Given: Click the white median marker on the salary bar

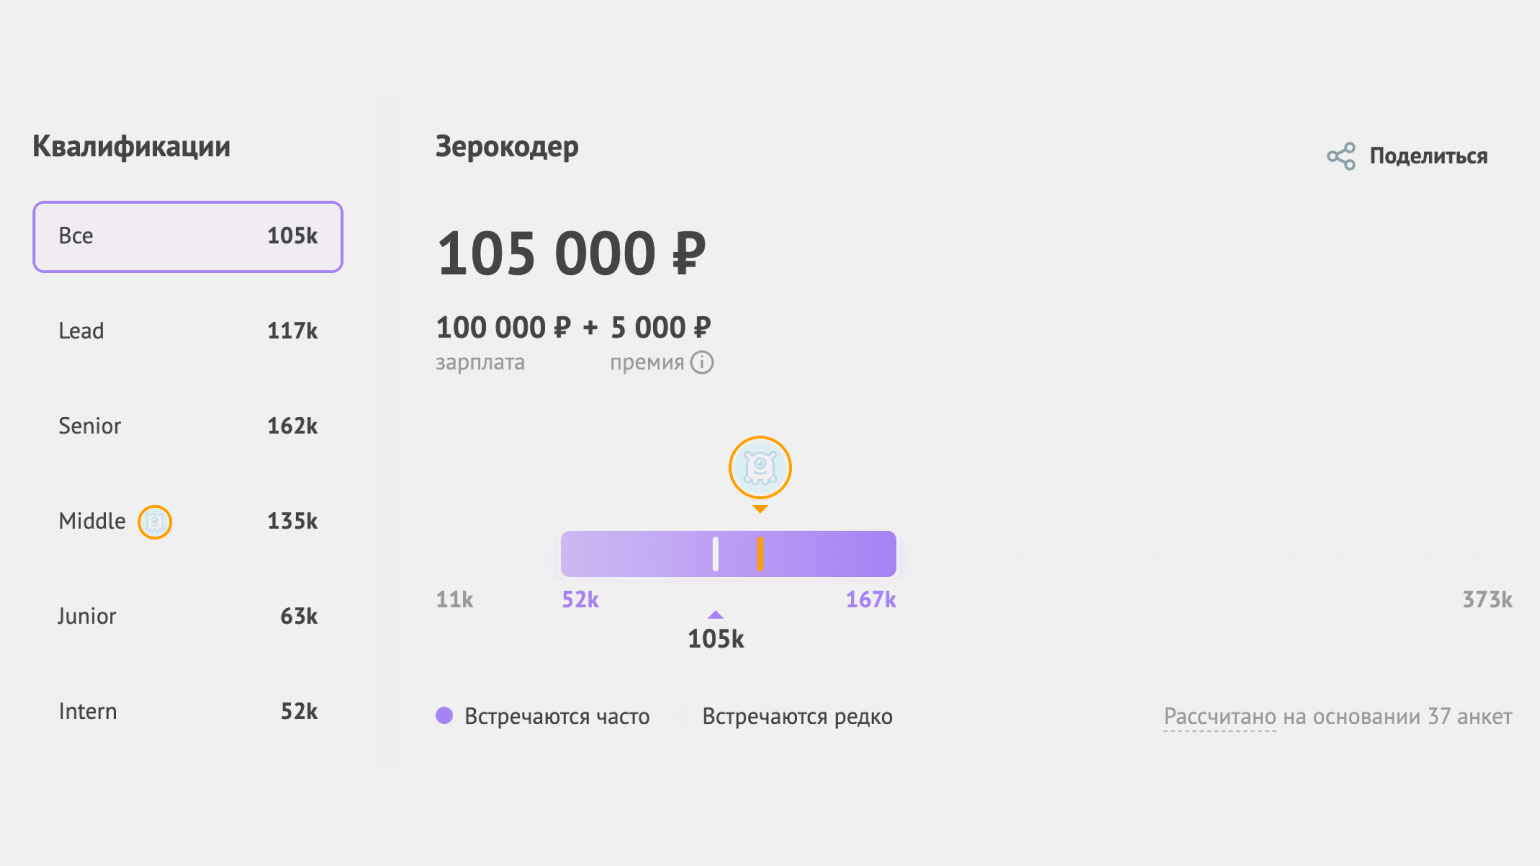Looking at the screenshot, I should (x=715, y=554).
